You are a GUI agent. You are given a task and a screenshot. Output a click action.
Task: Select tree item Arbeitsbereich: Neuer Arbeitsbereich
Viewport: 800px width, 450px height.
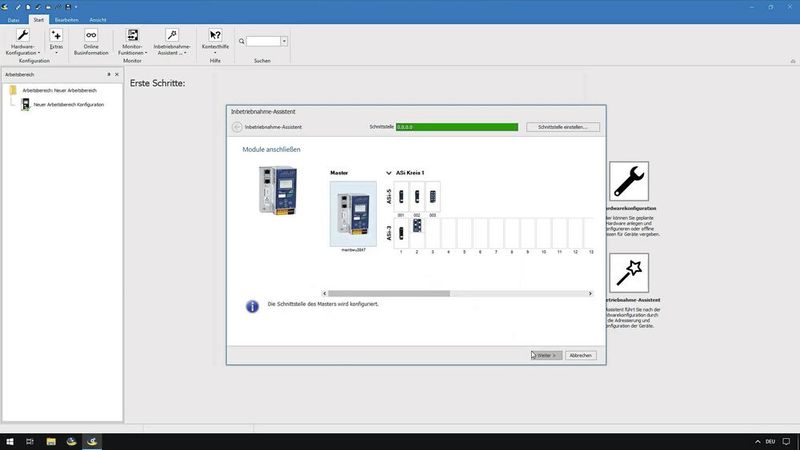coord(59,90)
